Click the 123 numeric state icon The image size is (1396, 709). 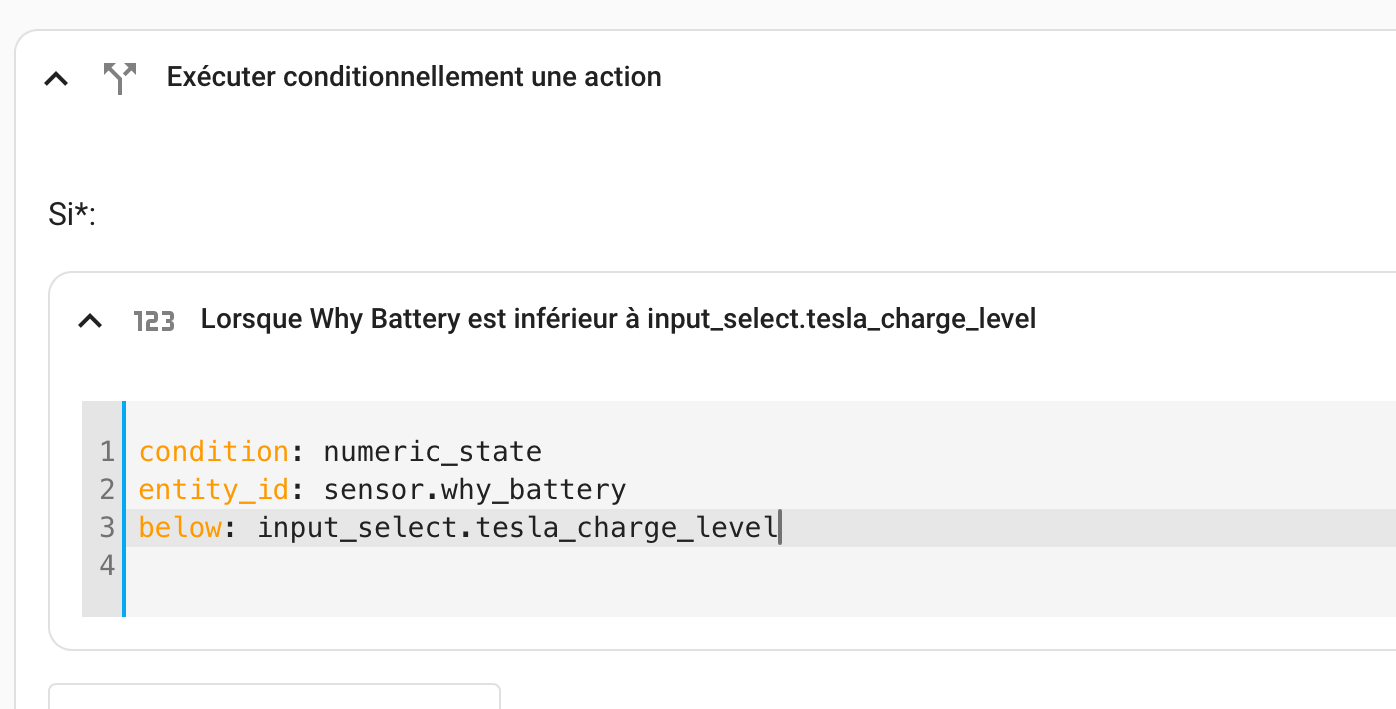(154, 321)
